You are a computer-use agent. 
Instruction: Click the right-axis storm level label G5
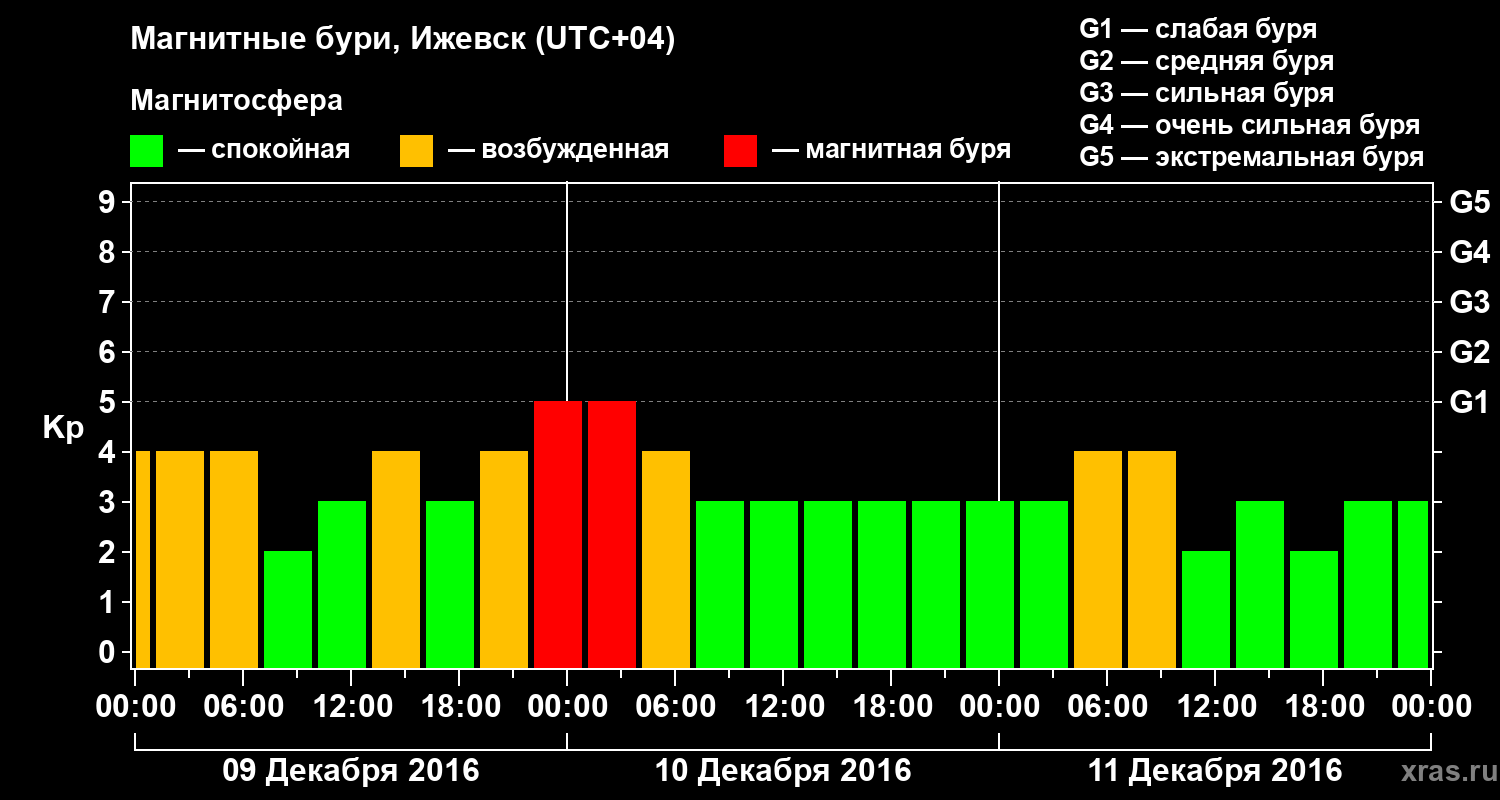coord(1469,202)
